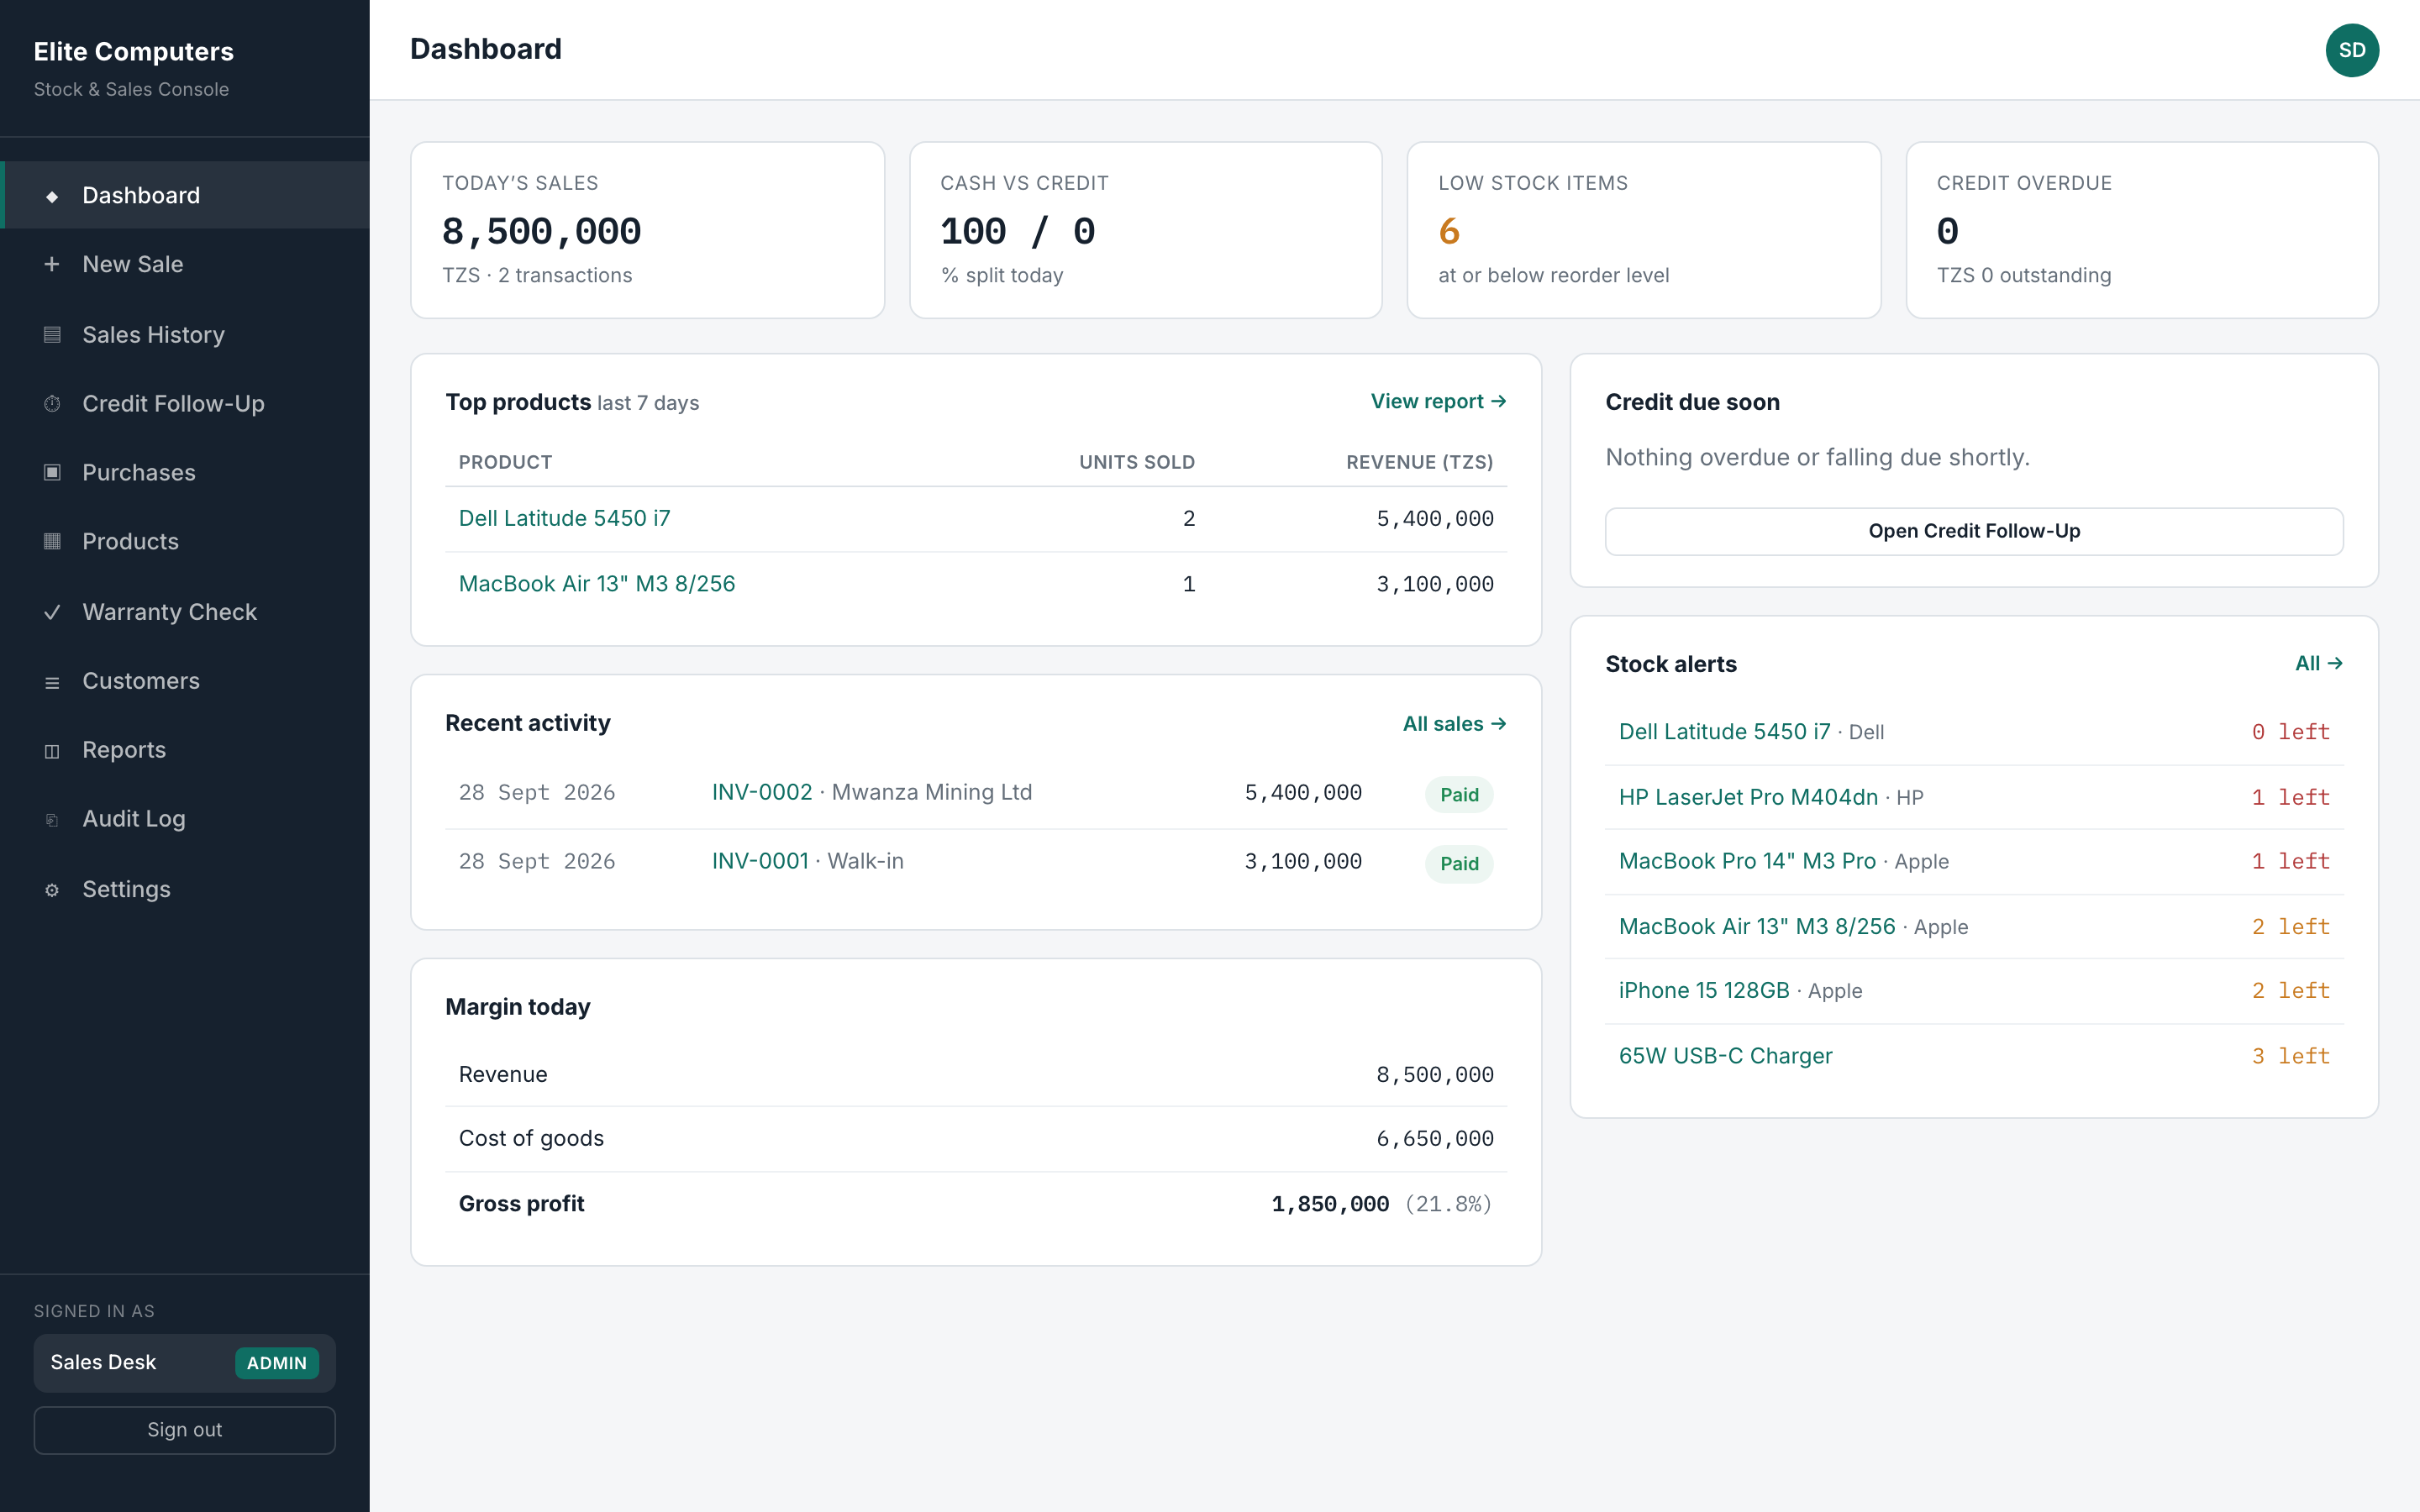Click the Cost of goods 6,650,000 value
2420x1512 pixels.
(x=1434, y=1139)
